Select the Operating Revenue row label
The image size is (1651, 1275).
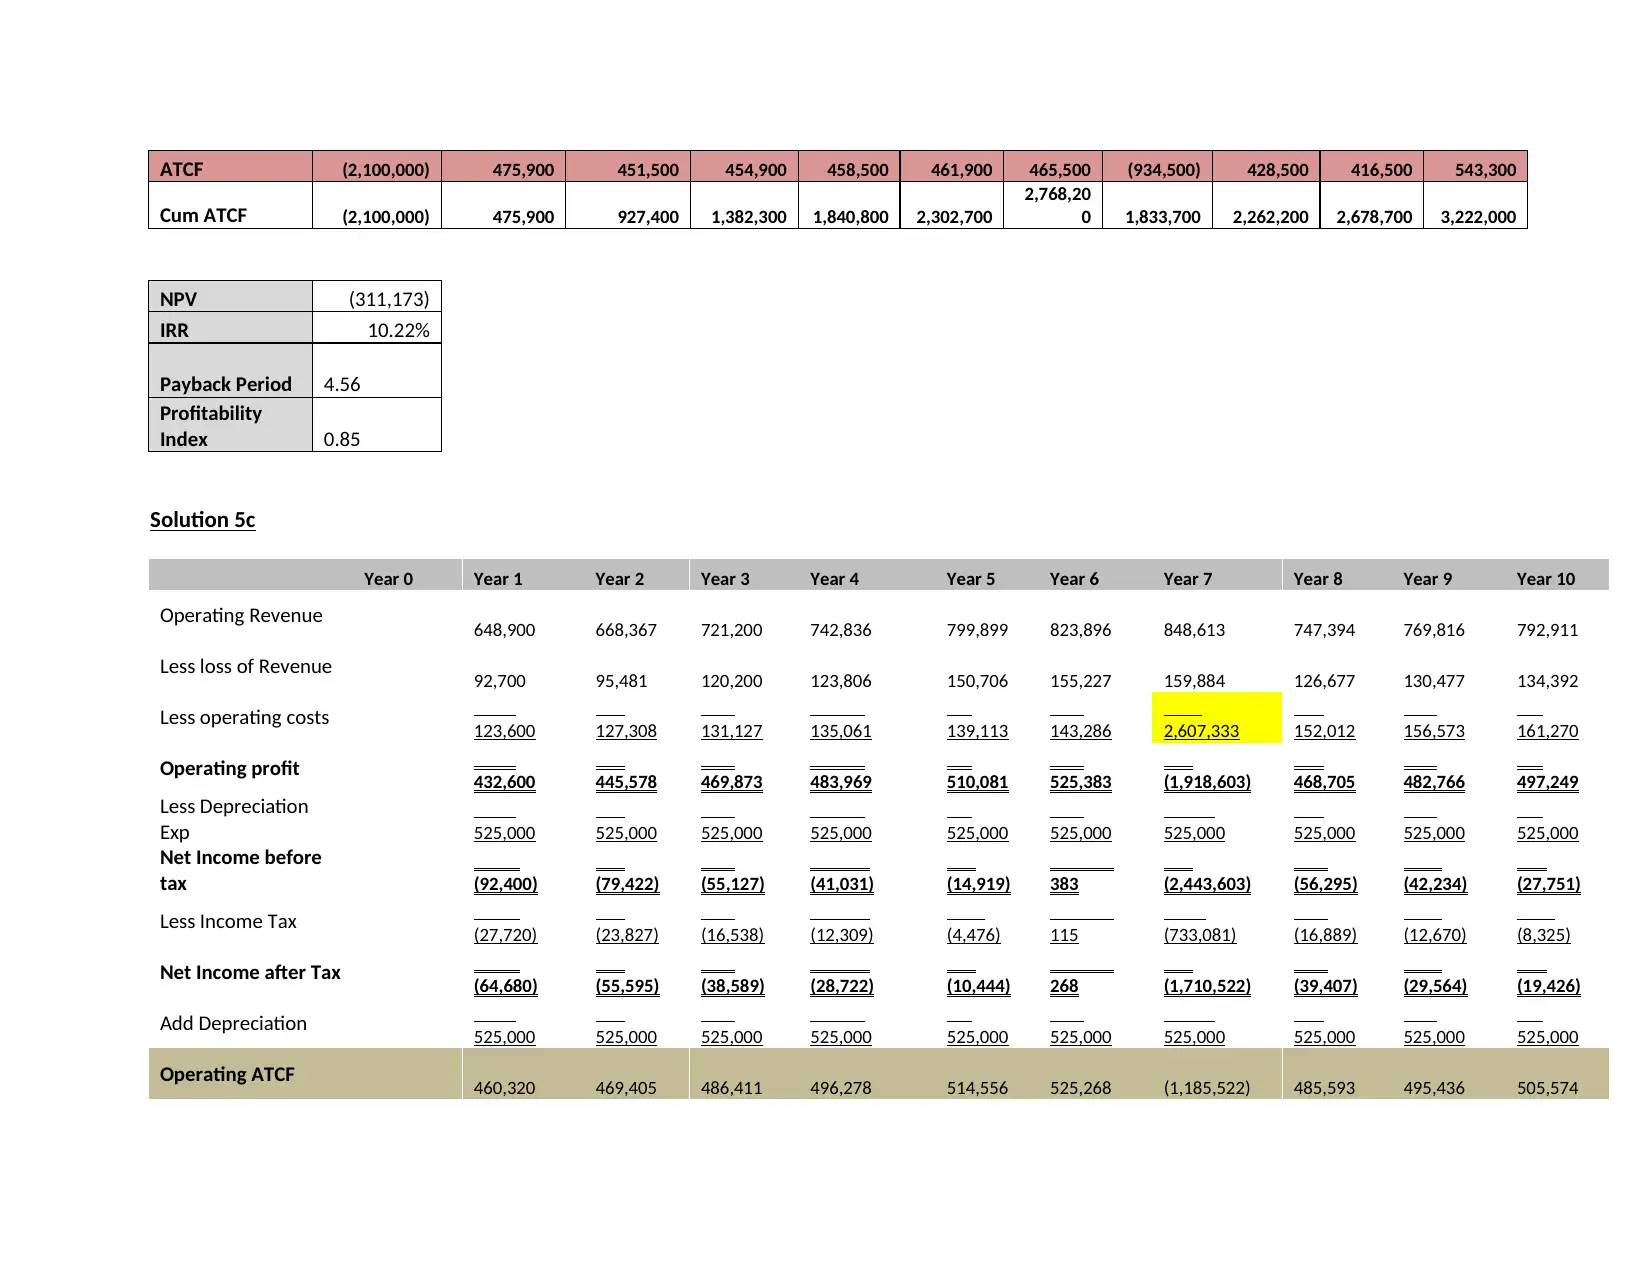(x=241, y=615)
